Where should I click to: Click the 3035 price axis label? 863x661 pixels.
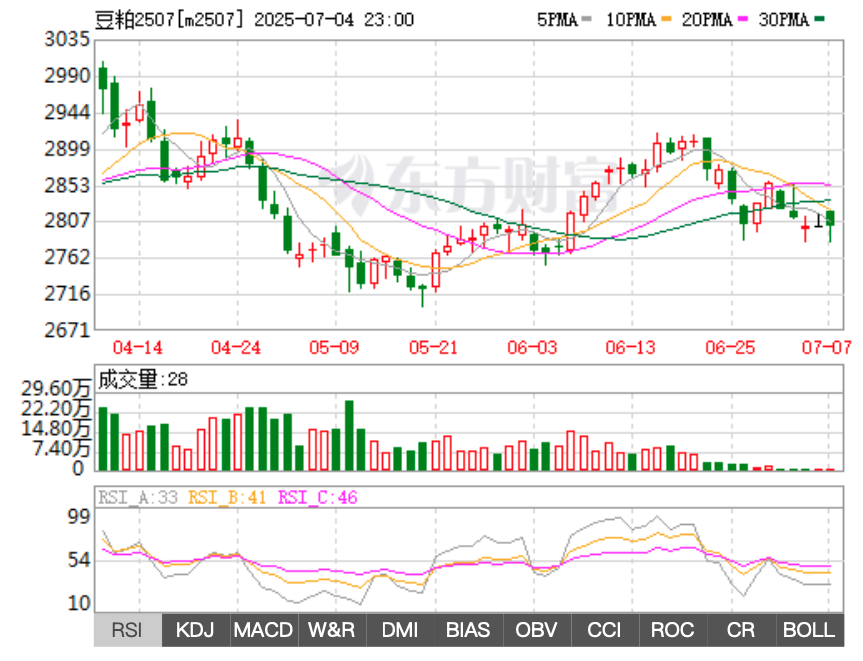67,40
